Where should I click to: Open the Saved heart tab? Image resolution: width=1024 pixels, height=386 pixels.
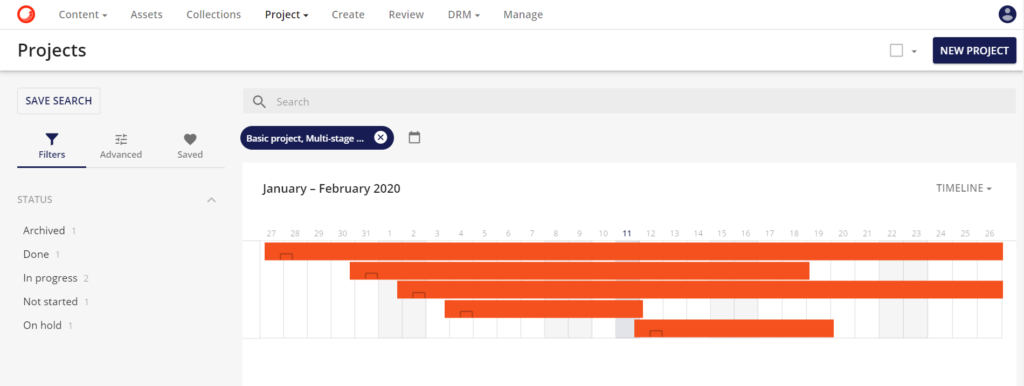190,146
